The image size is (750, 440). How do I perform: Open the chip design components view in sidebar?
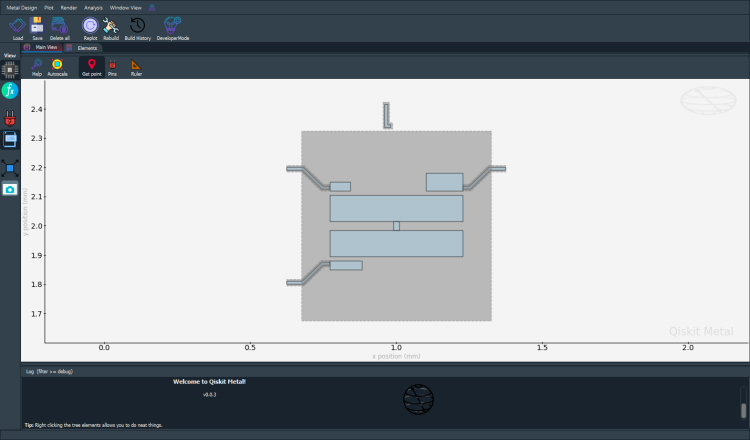pos(10,70)
